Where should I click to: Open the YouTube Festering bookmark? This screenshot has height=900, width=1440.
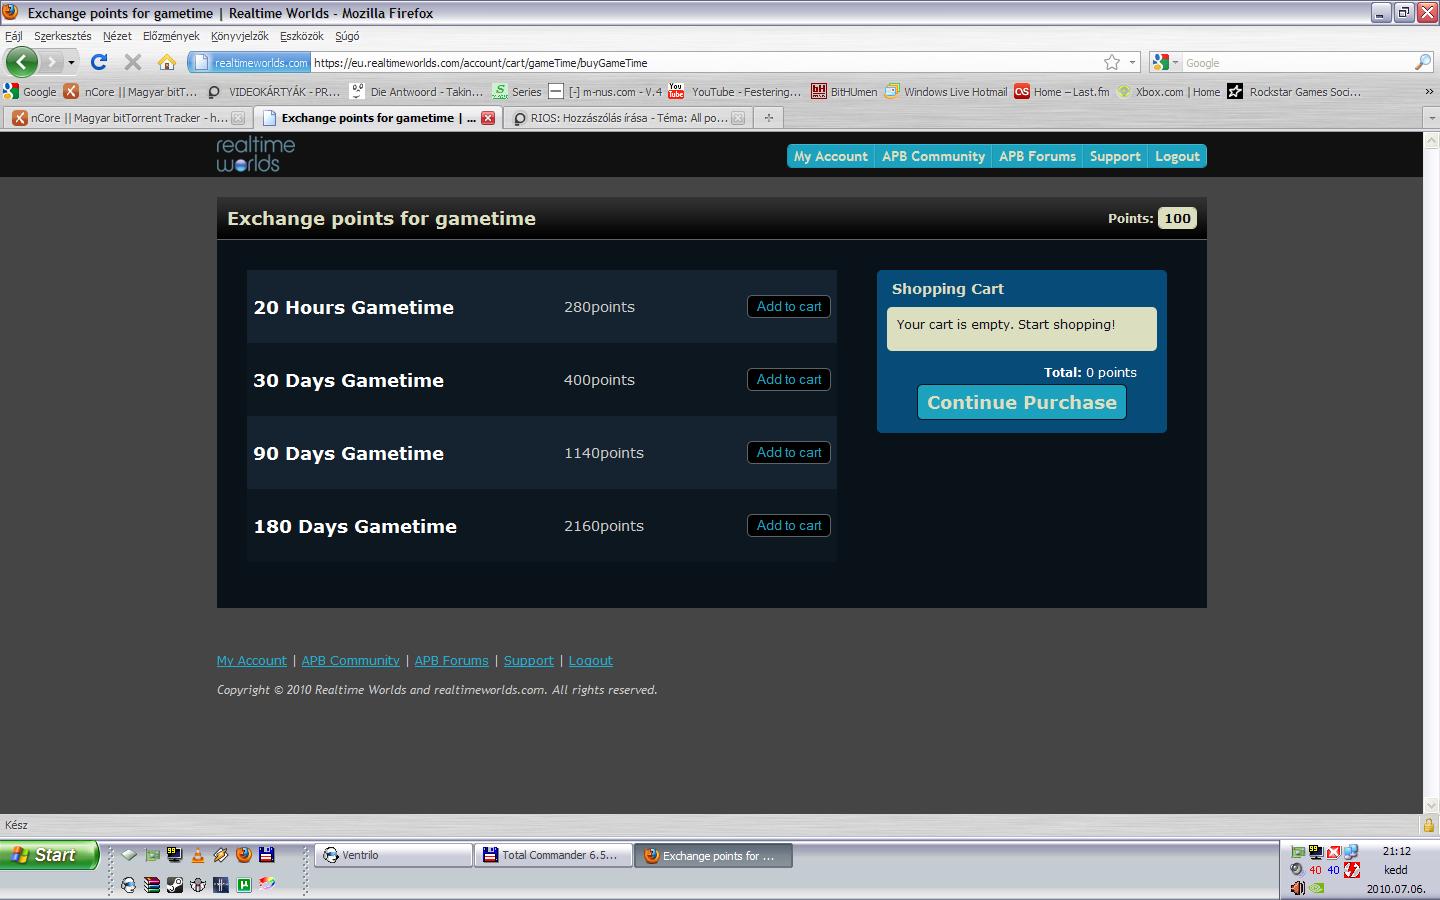pyautogui.click(x=735, y=91)
